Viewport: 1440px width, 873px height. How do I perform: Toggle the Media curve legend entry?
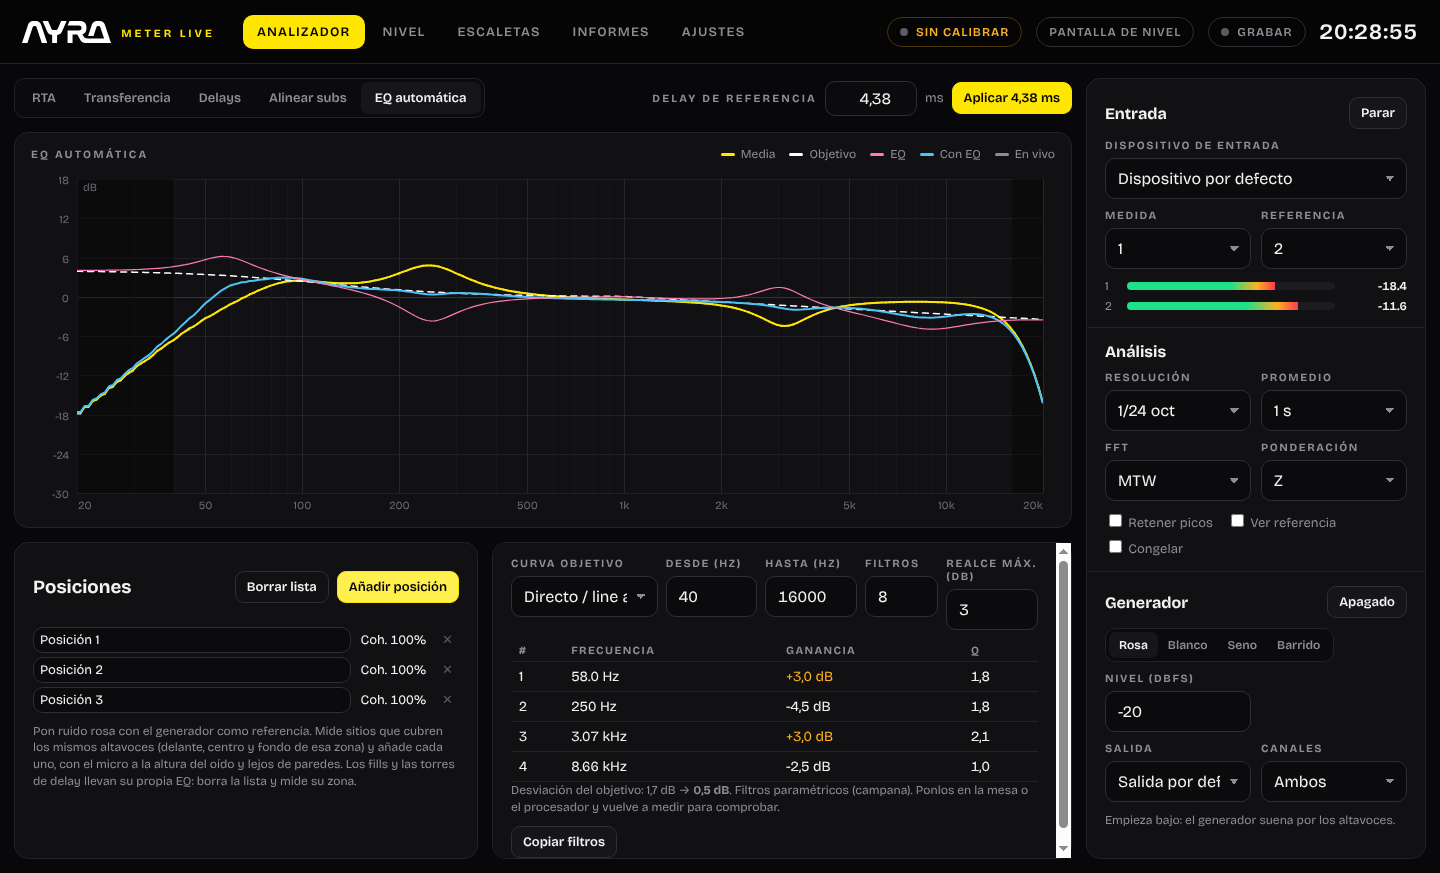click(748, 154)
